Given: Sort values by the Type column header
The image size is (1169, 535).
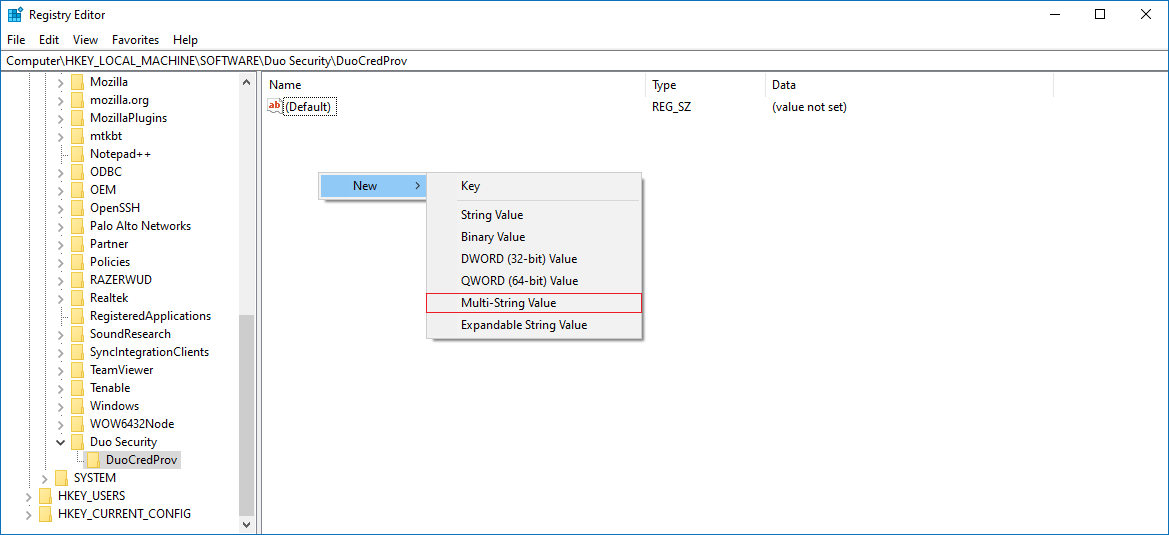Looking at the screenshot, I should tap(664, 85).
